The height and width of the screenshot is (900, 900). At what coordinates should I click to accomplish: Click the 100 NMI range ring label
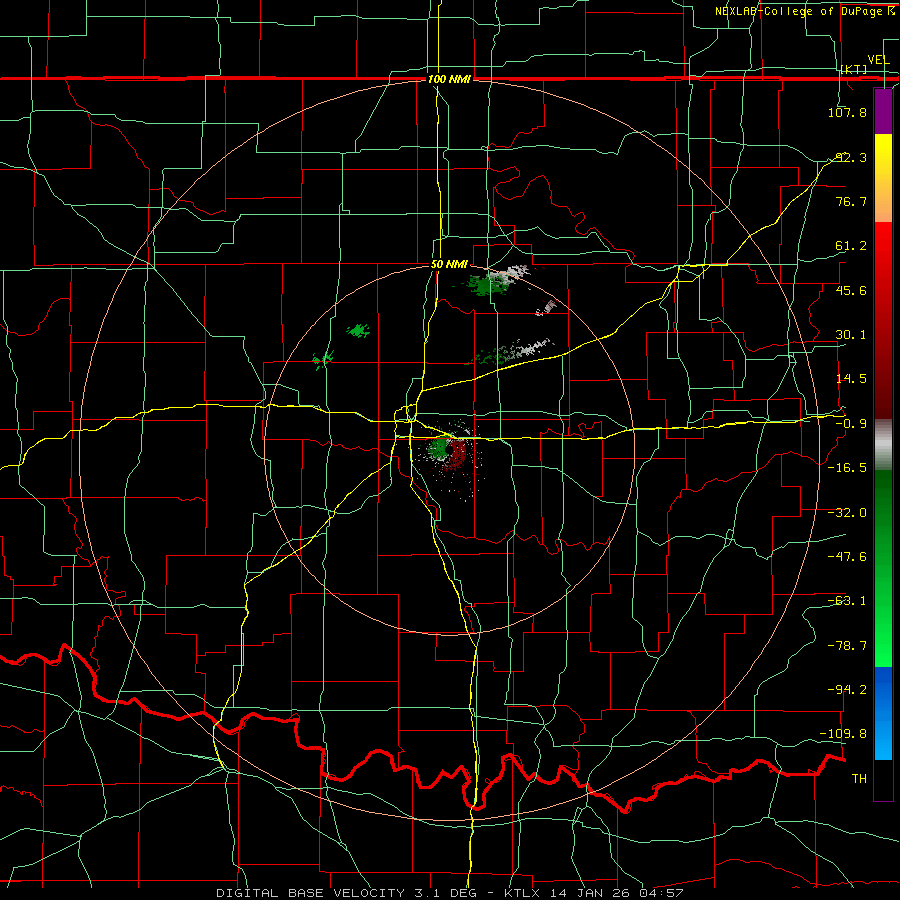pyautogui.click(x=449, y=79)
